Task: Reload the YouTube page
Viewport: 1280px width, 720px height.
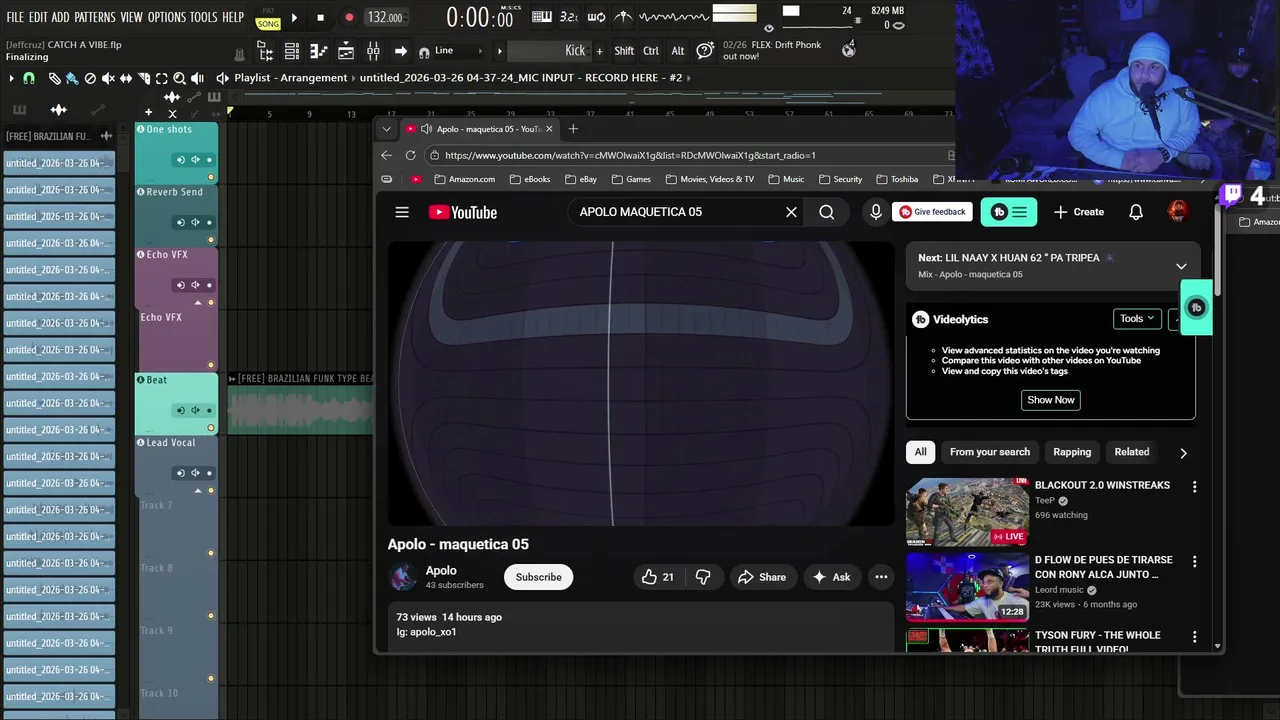Action: [x=410, y=155]
